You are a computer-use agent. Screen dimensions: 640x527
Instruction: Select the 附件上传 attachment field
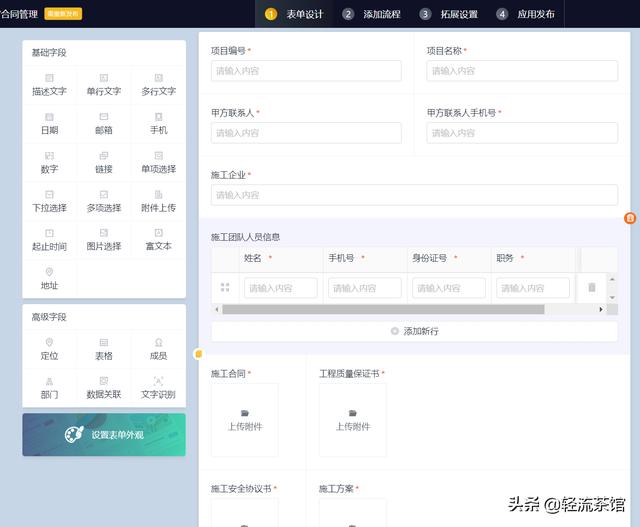[x=158, y=201]
